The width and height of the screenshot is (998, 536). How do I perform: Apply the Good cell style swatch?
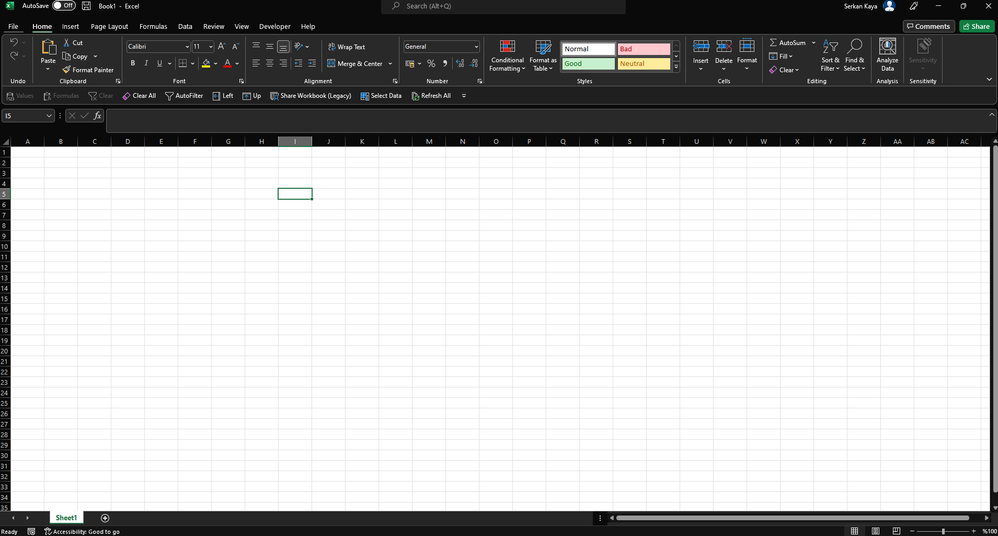(x=588, y=64)
